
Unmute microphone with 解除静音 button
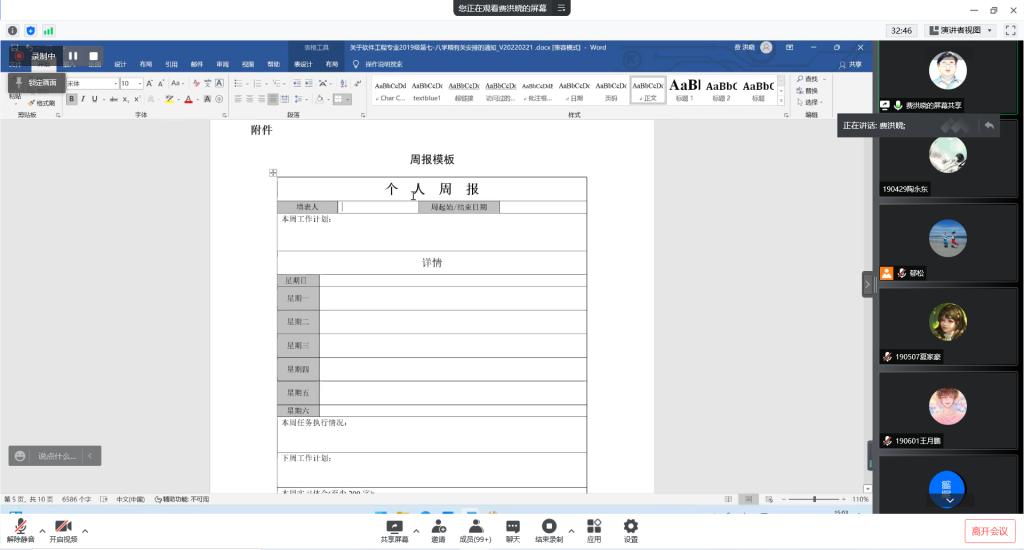coord(19,529)
